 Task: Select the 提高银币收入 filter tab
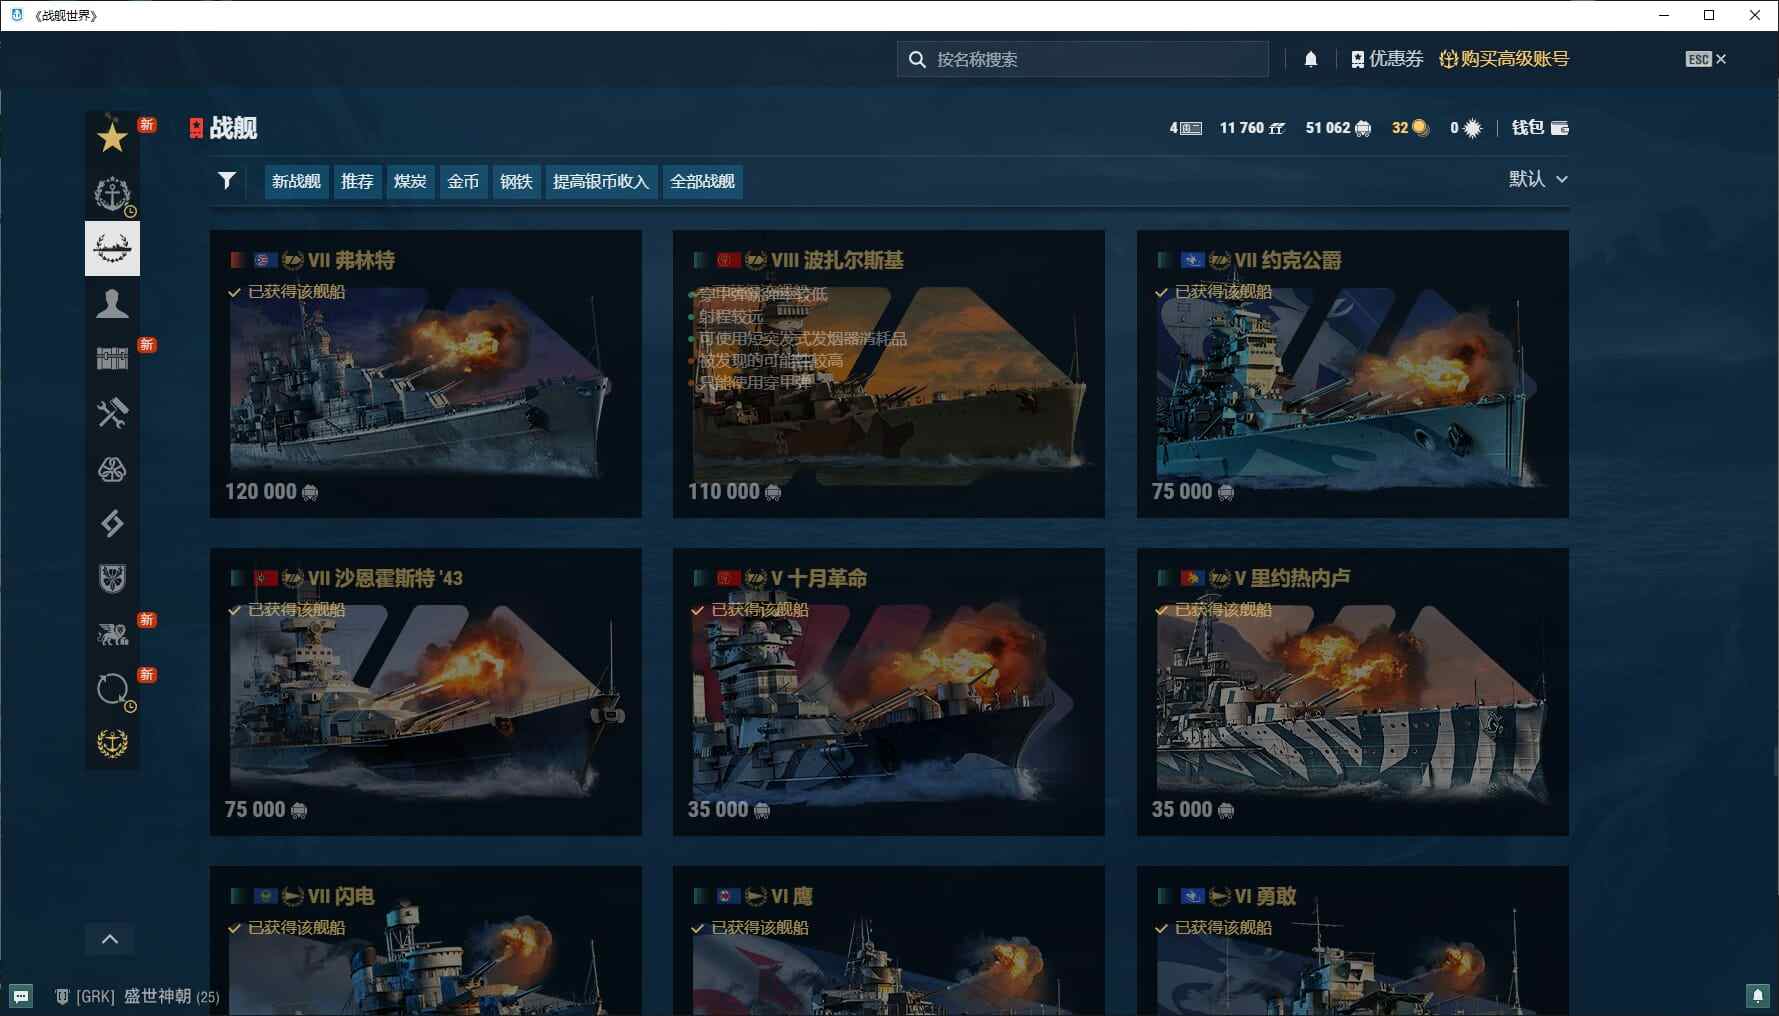[601, 181]
